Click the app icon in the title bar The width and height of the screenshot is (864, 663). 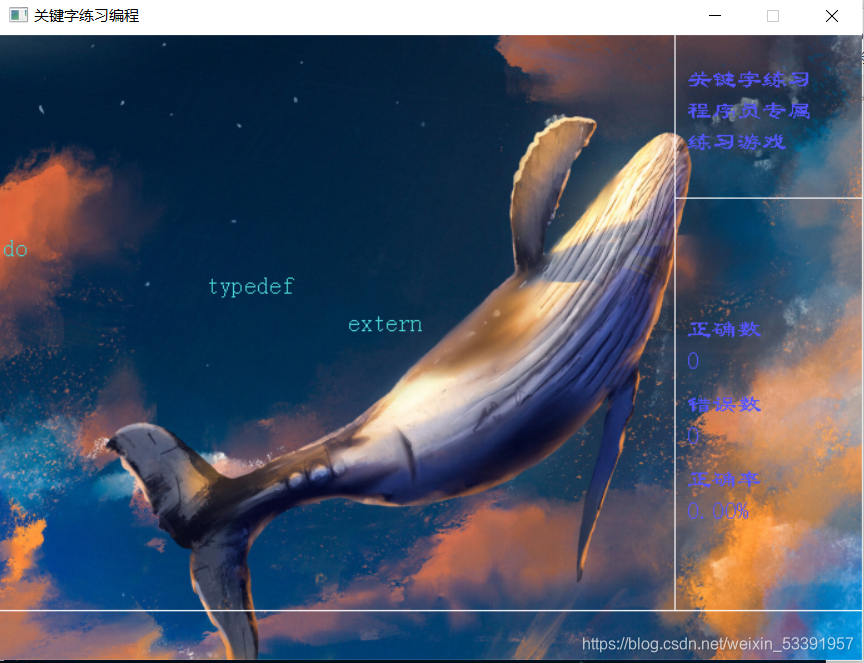18,15
